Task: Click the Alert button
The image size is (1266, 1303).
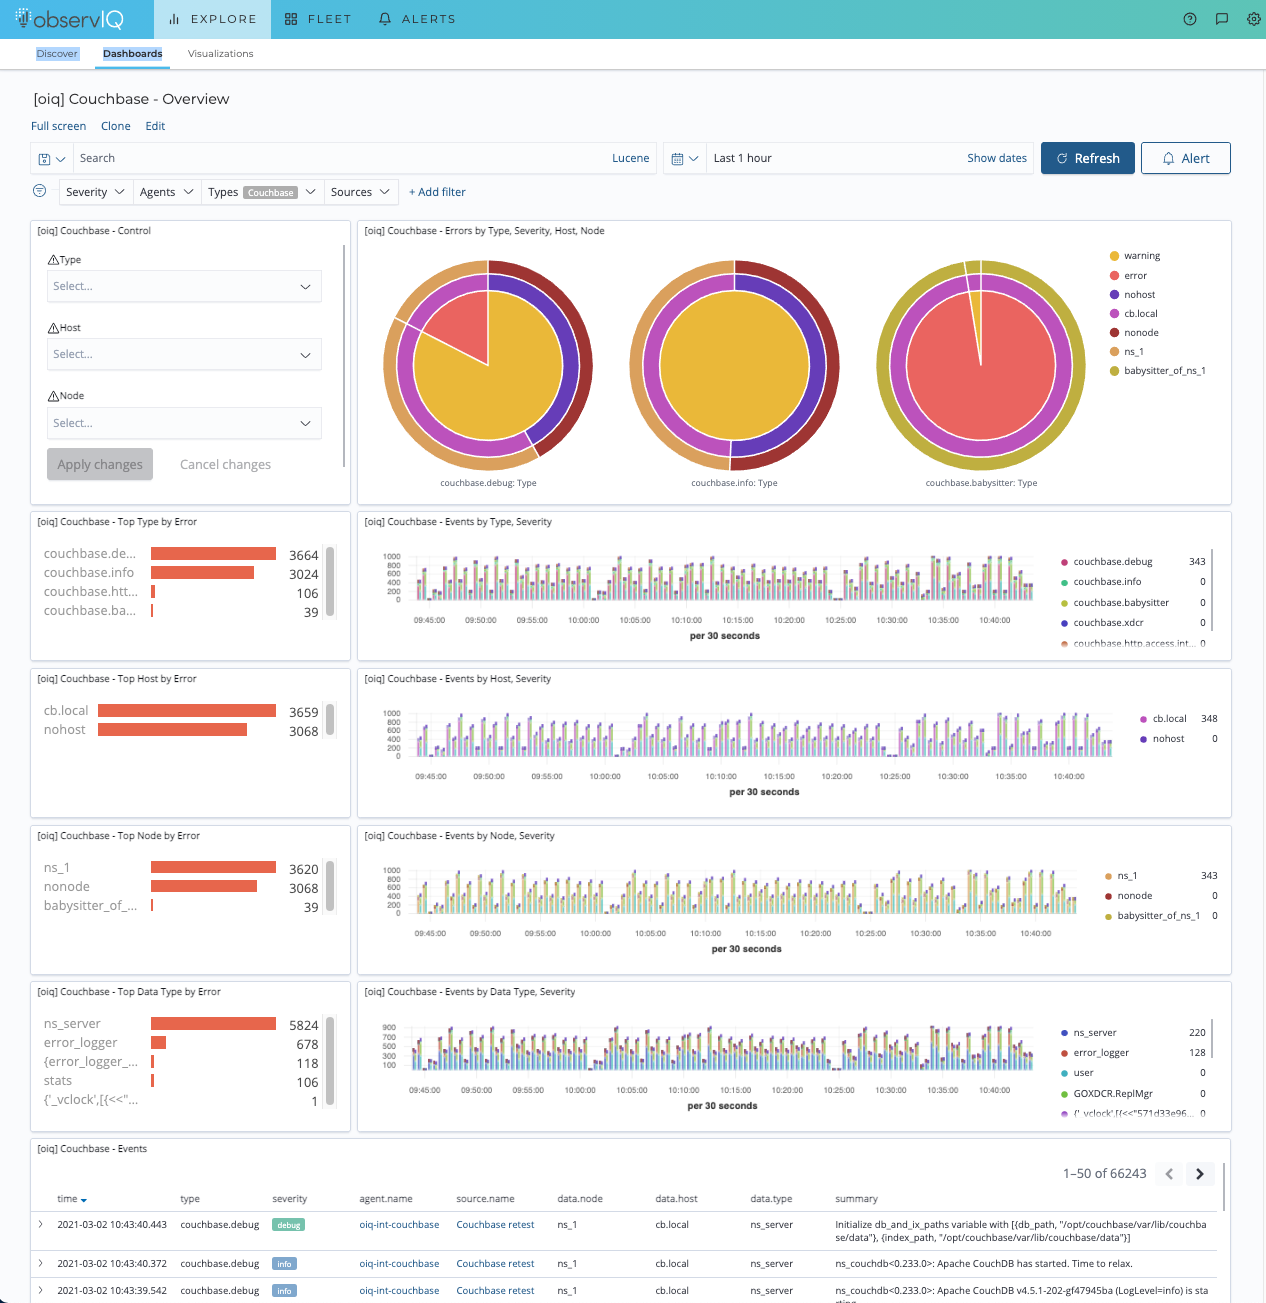Action: pyautogui.click(x=1186, y=158)
